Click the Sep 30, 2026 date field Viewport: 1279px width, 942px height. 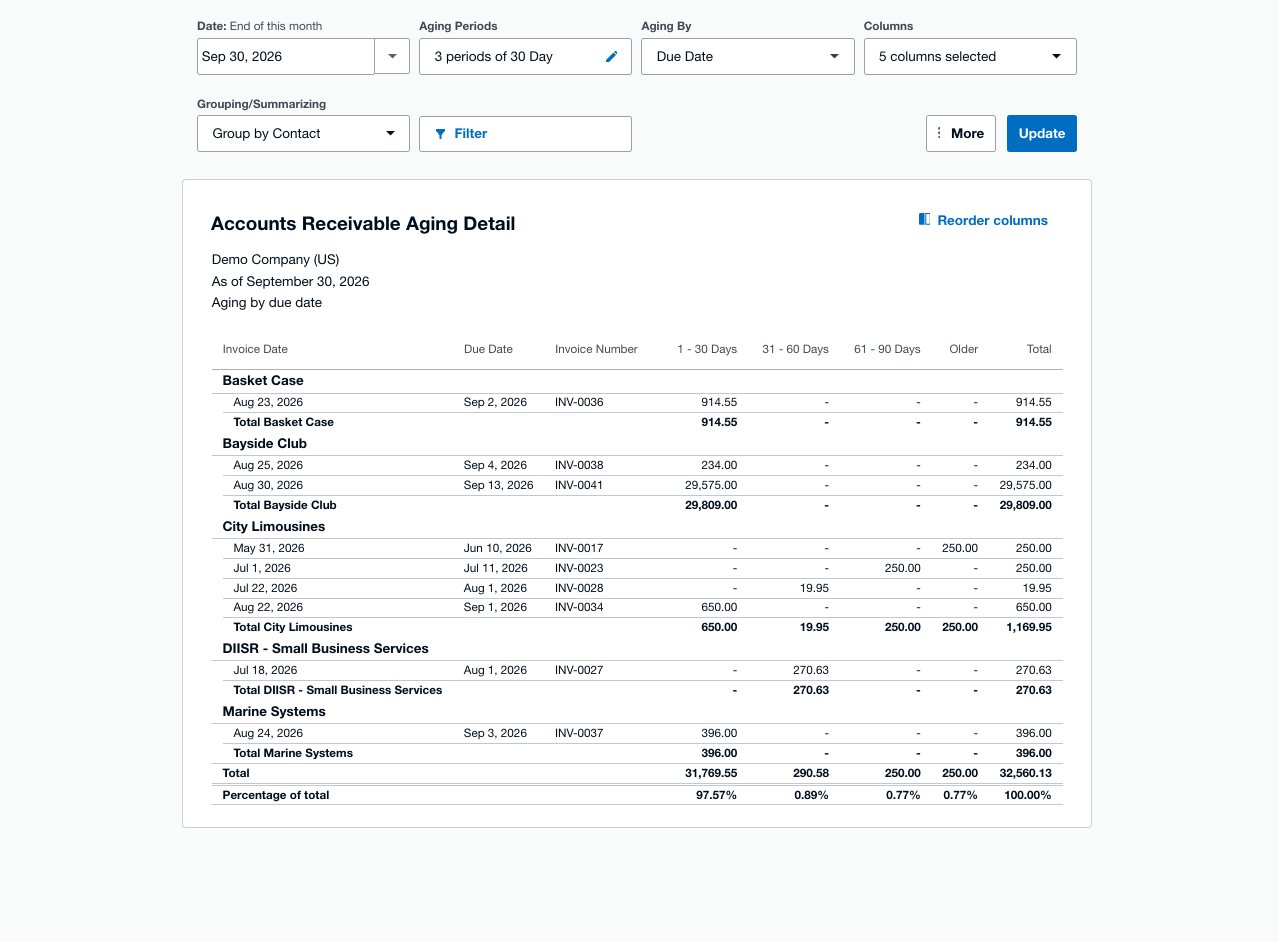pos(286,56)
